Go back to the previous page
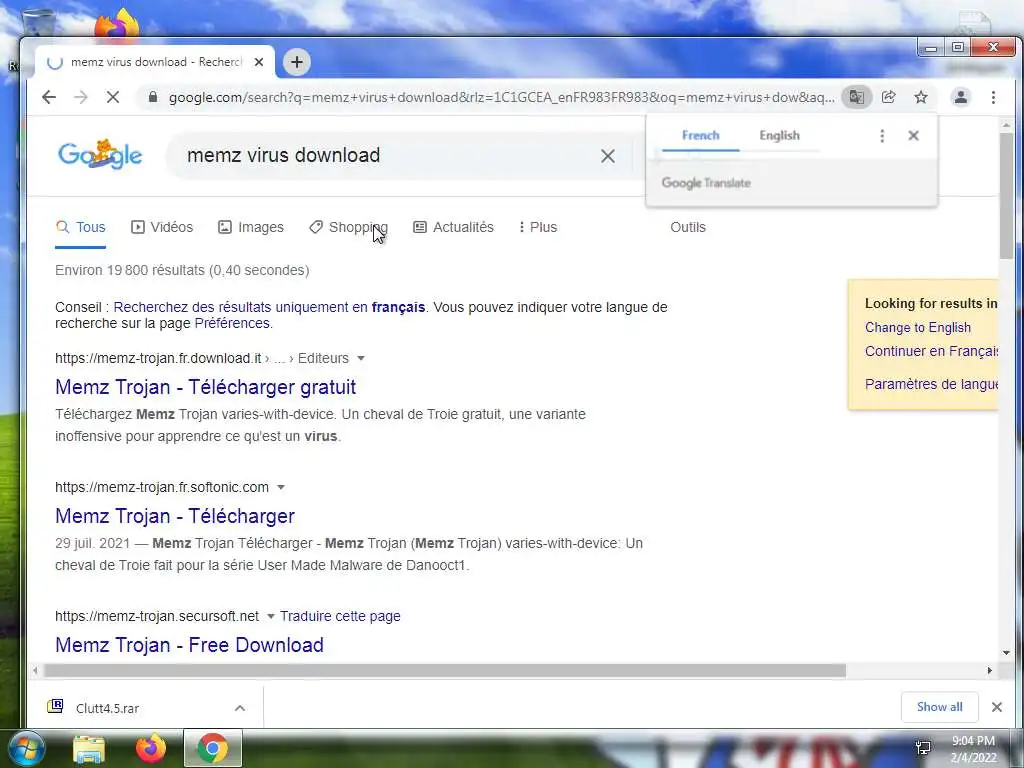 click(x=49, y=97)
